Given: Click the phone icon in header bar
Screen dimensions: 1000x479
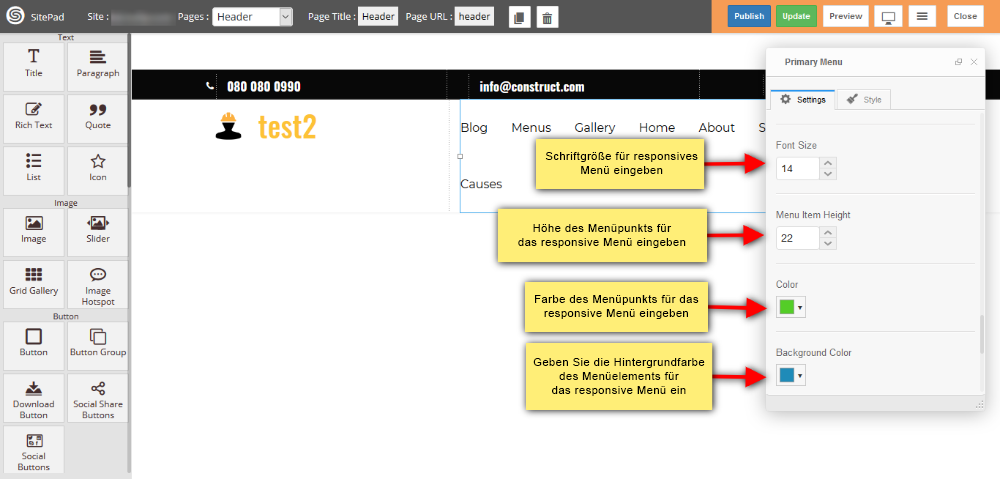Looking at the screenshot, I should [210, 85].
